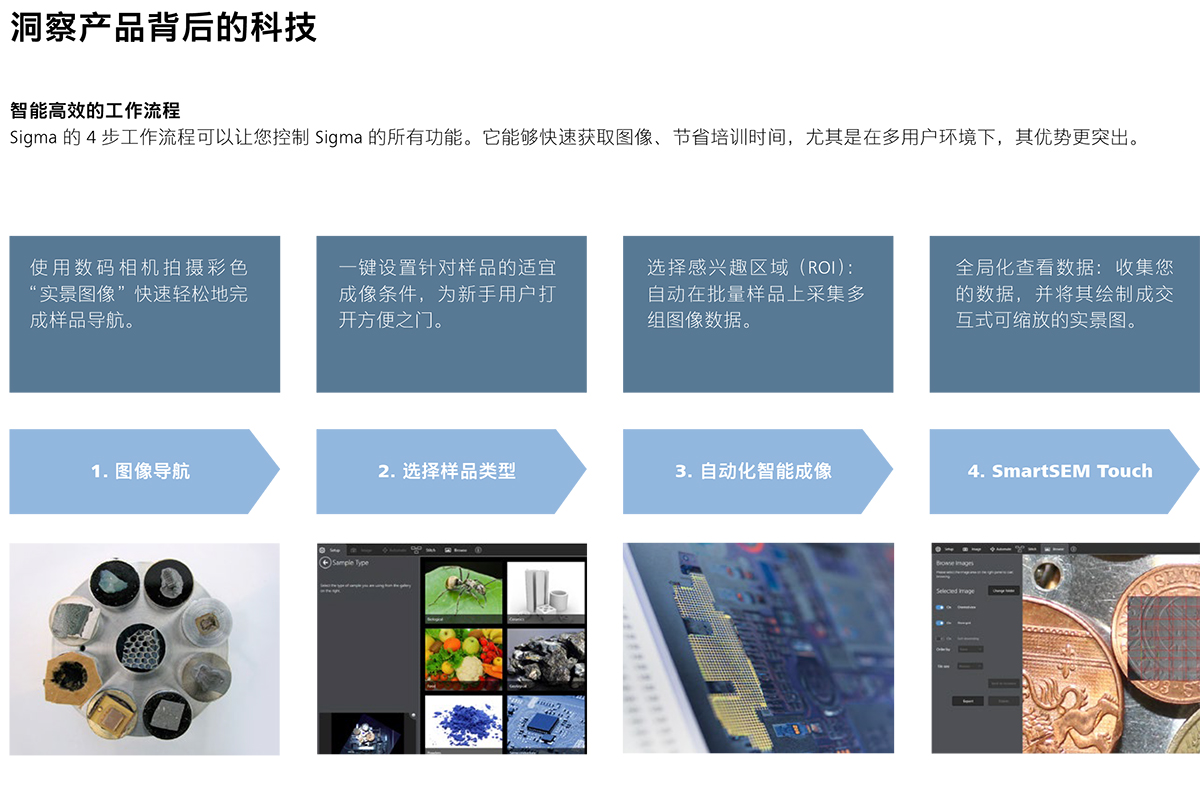Toggle the first On switch under Selected Image
Viewport: 1200px width, 790px height.
tap(940, 606)
